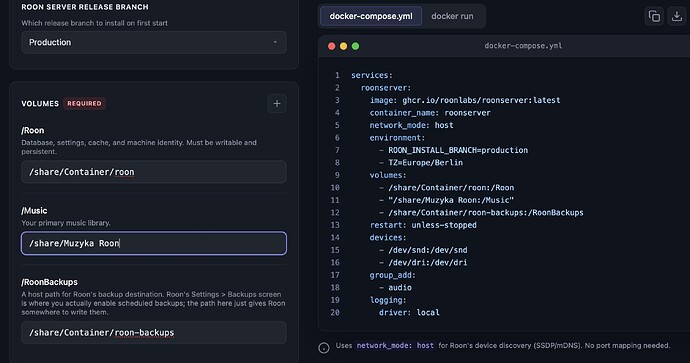Click the /dev/snd:/dev/snd device line
Screen dimensions: 690x363
(423, 250)
